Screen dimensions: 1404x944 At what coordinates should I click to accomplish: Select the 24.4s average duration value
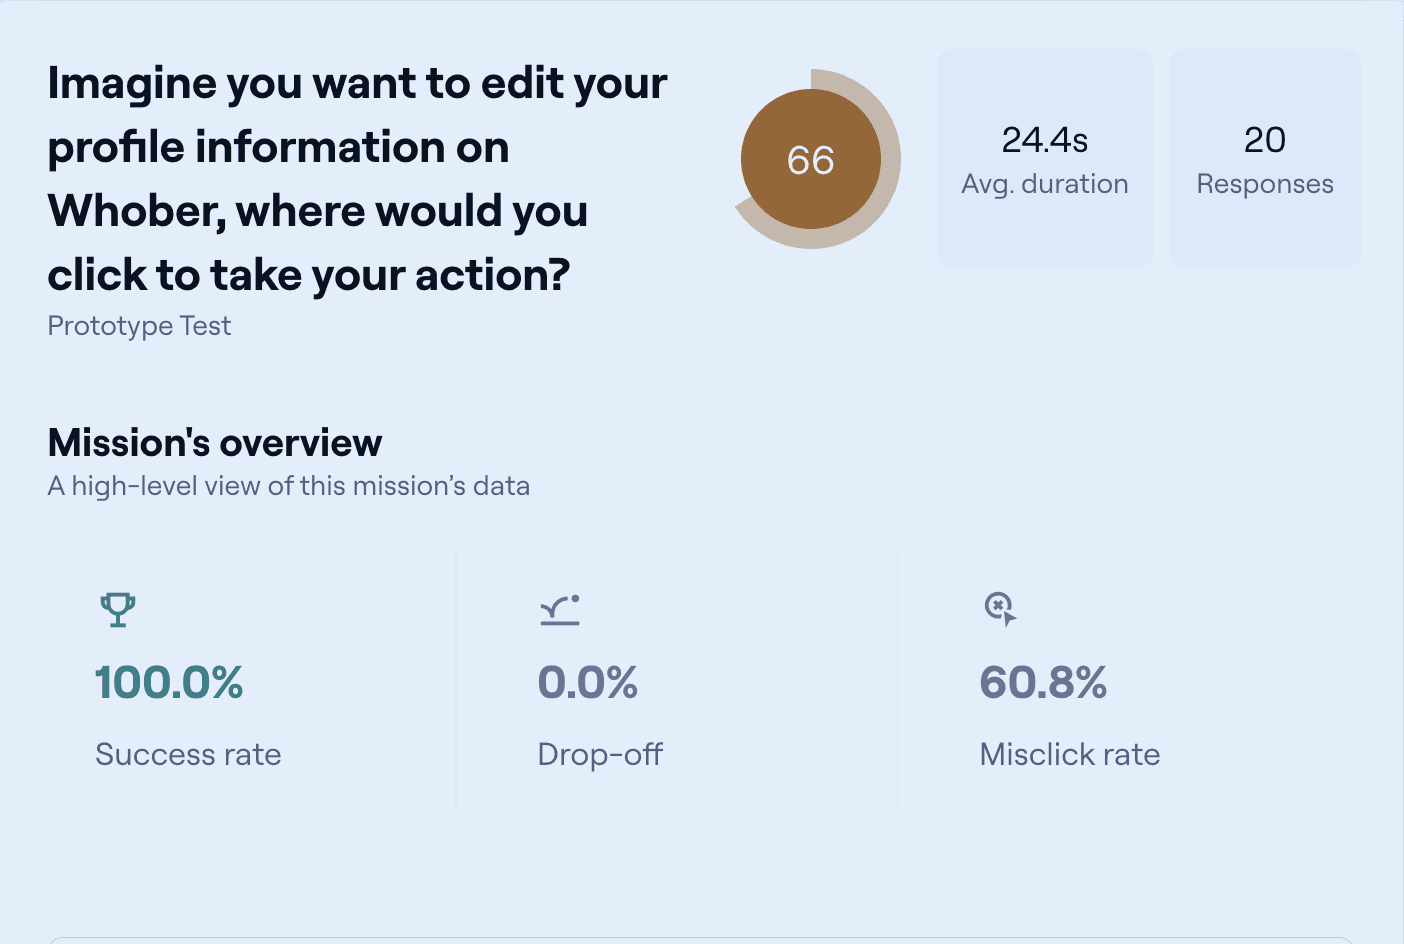pos(1044,140)
